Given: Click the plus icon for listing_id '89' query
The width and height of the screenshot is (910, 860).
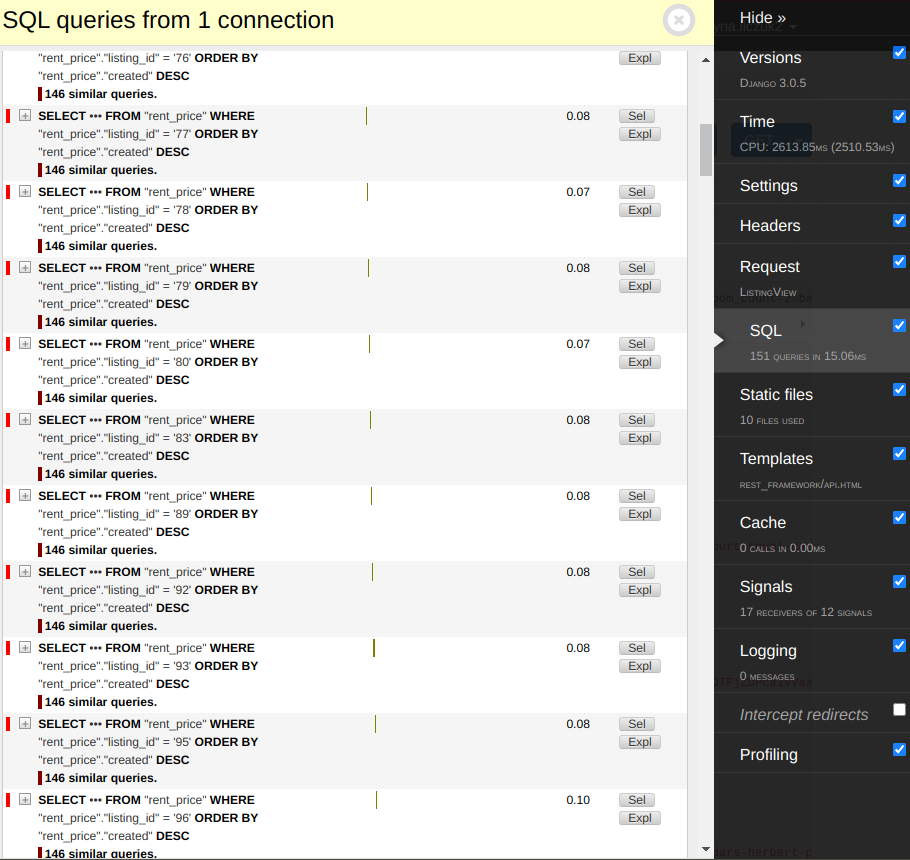Looking at the screenshot, I should pos(25,496).
